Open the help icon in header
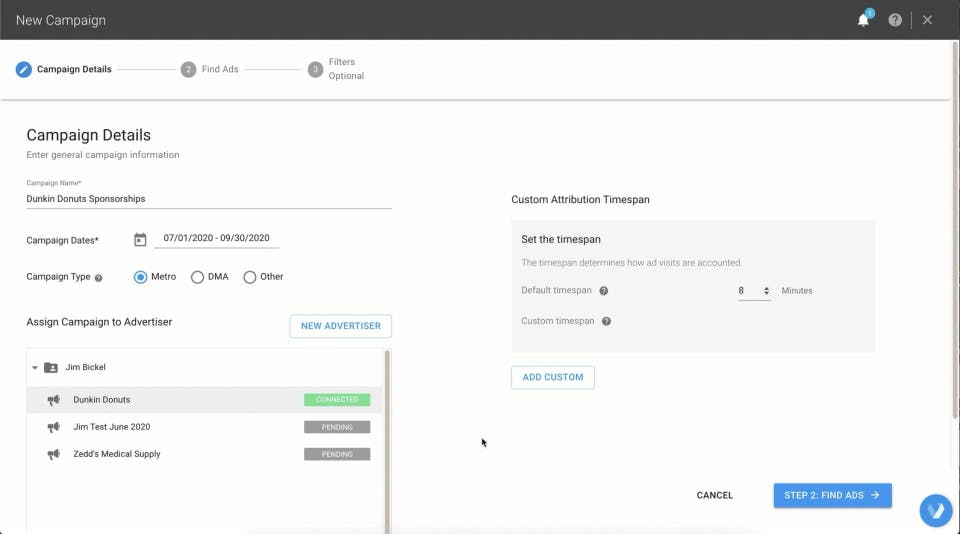The height and width of the screenshot is (534, 960). pos(895,20)
